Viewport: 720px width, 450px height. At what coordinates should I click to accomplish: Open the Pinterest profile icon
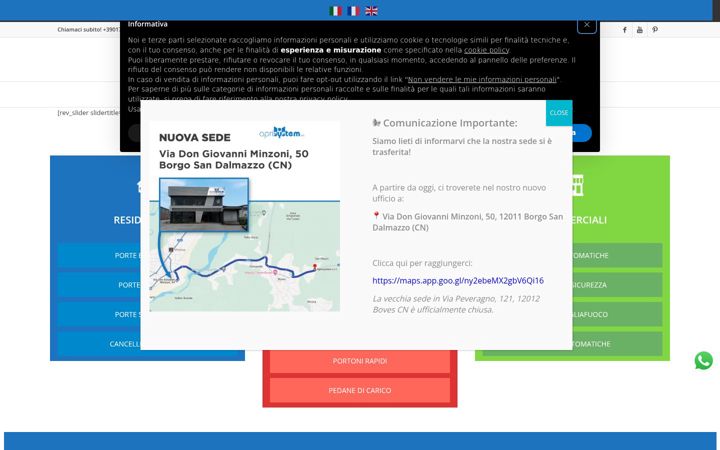tap(655, 30)
